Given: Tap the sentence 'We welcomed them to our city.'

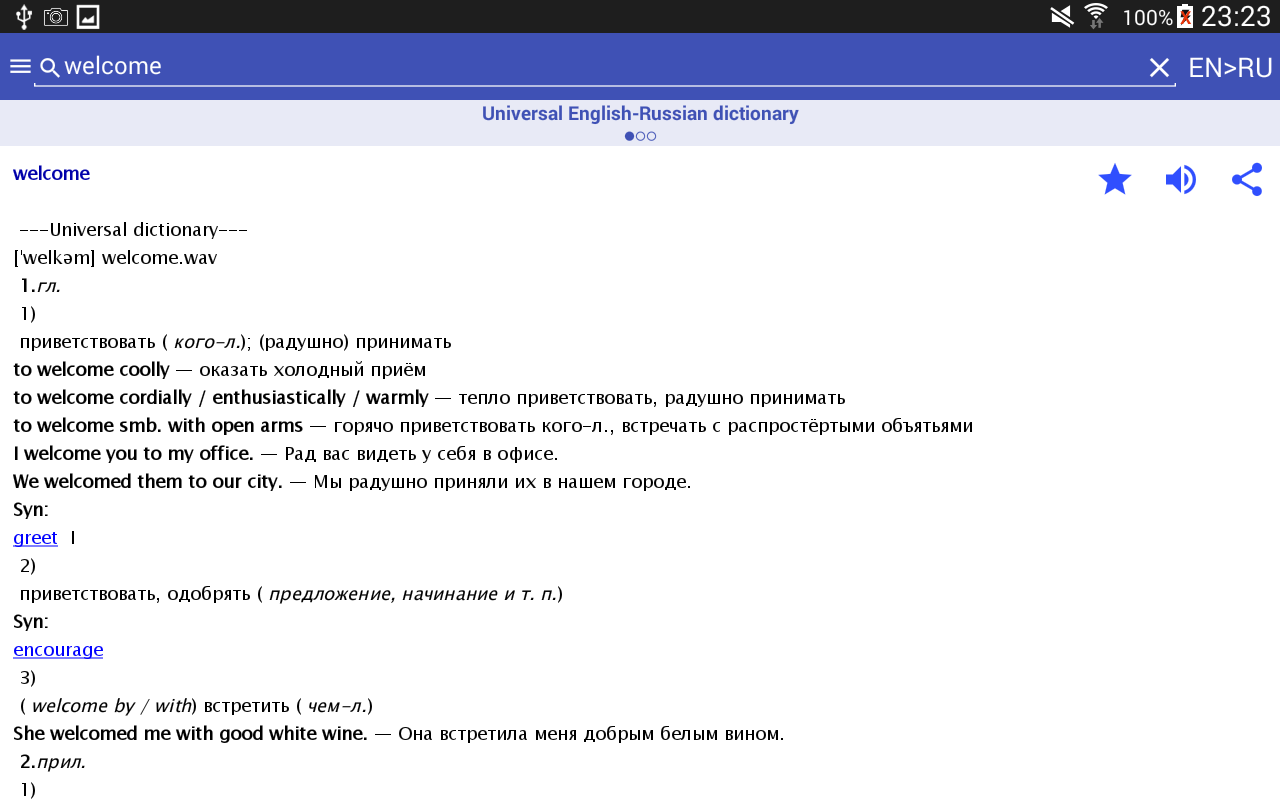Looking at the screenshot, I should coord(148,482).
